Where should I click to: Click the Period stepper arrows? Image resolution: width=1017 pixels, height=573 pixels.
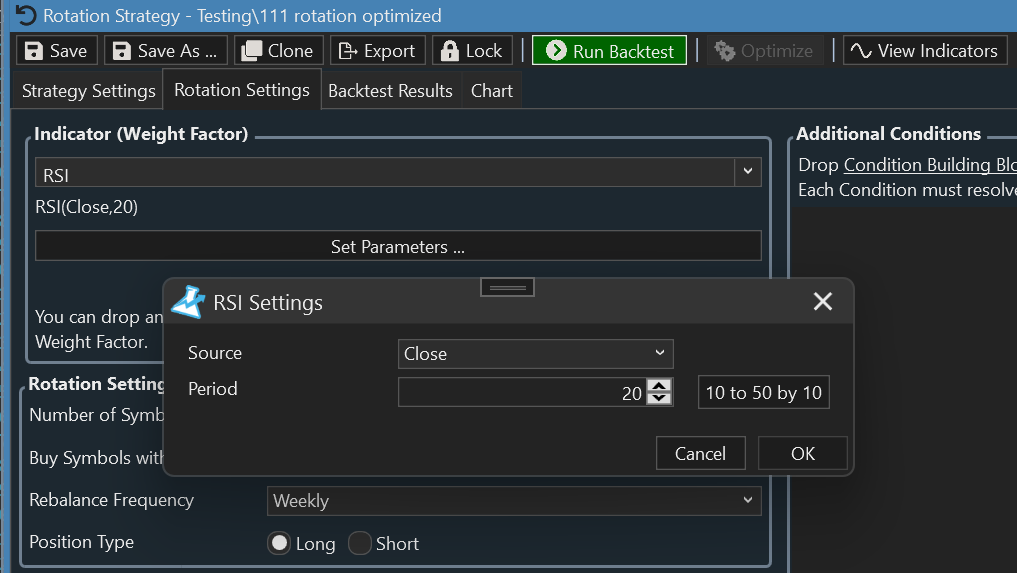(659, 392)
